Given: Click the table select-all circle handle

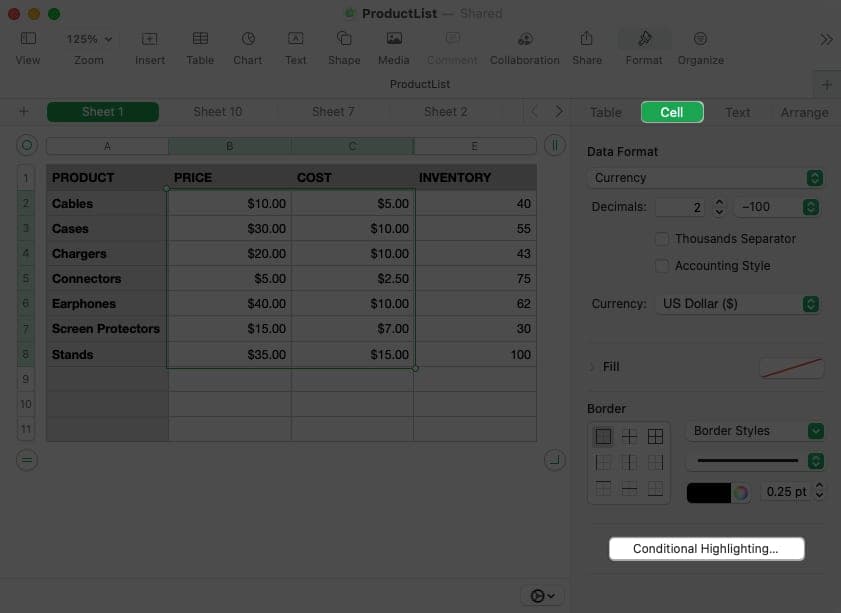Looking at the screenshot, I should click(27, 145).
